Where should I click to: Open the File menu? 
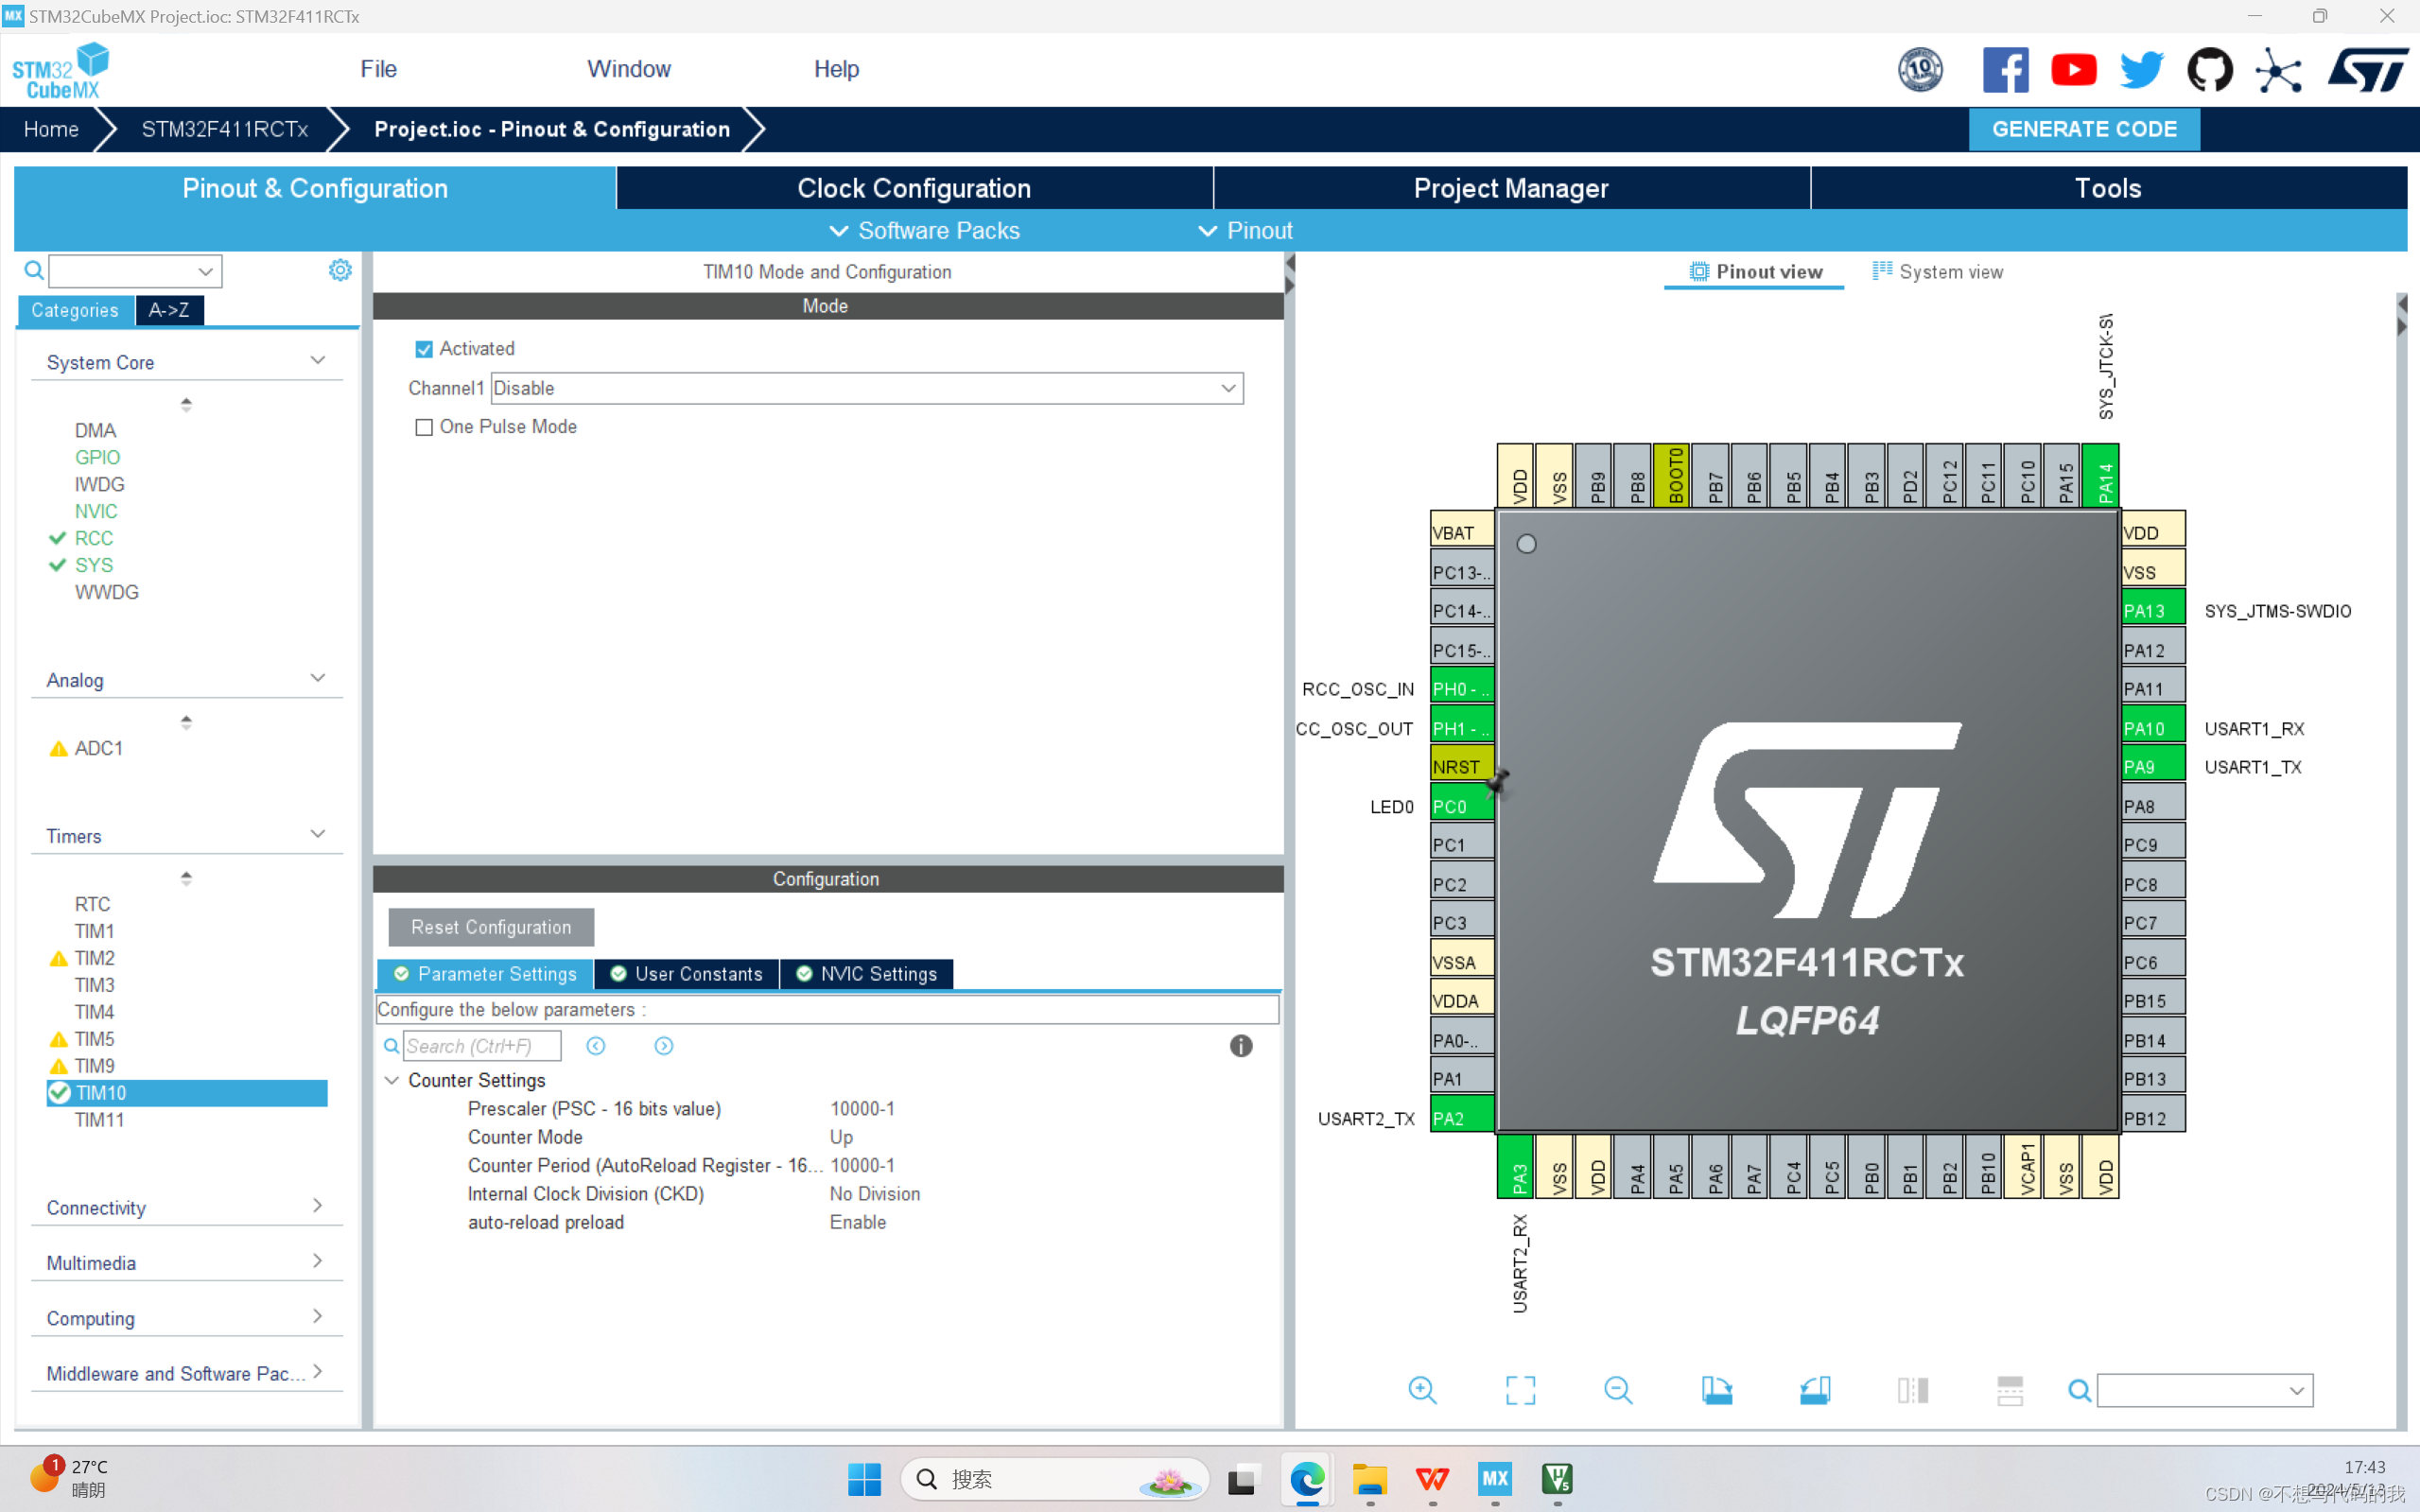[378, 69]
